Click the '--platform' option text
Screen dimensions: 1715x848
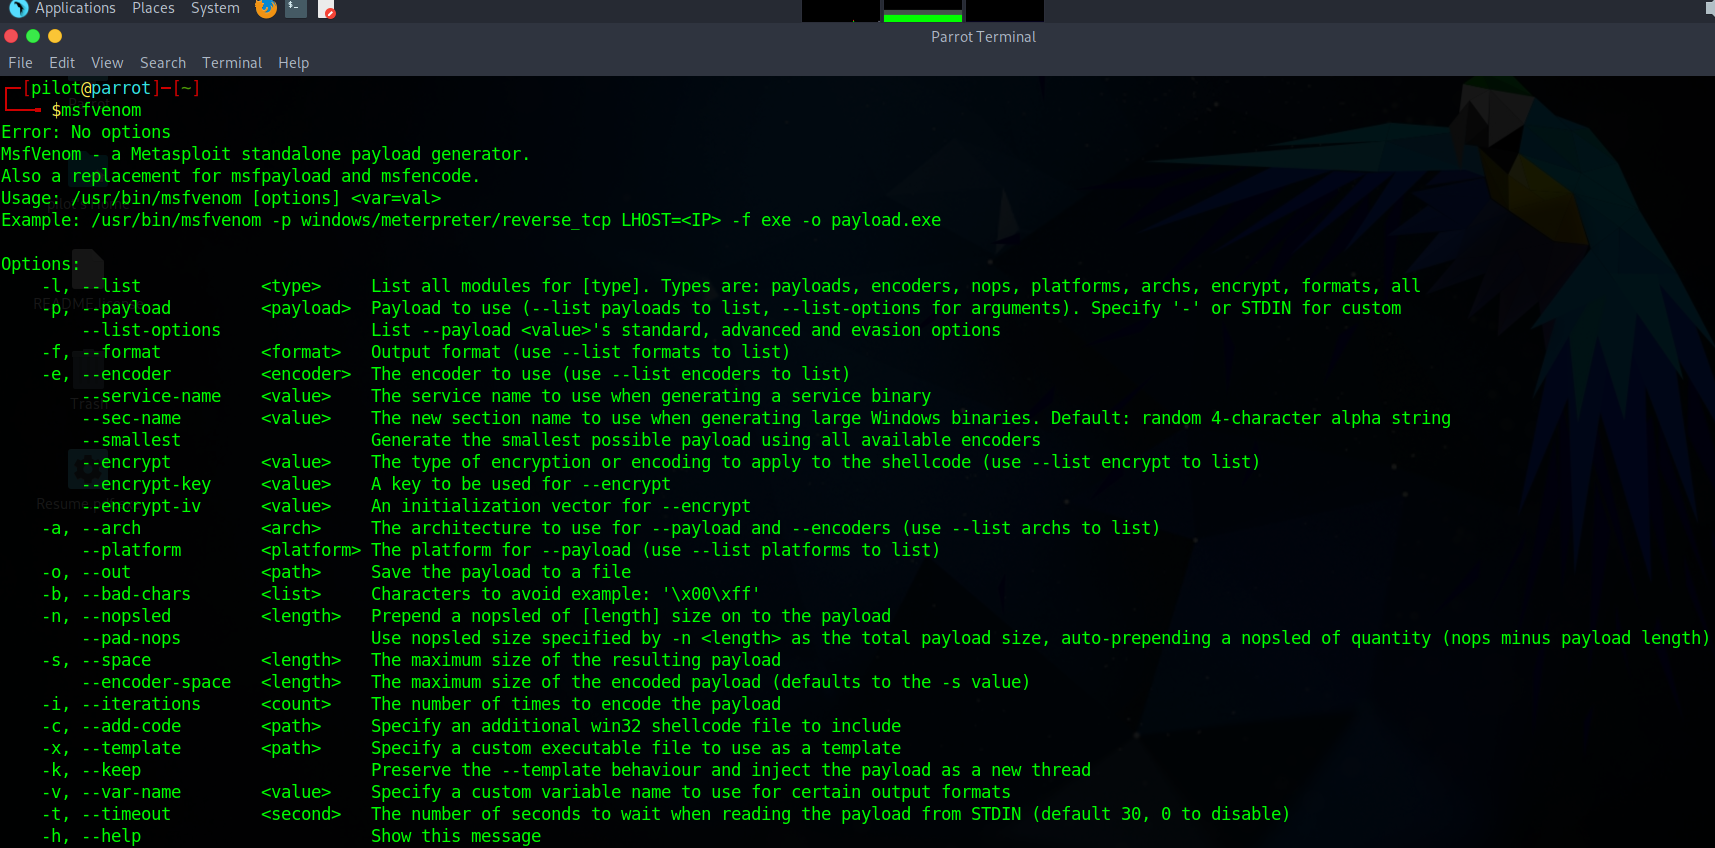[131, 550]
